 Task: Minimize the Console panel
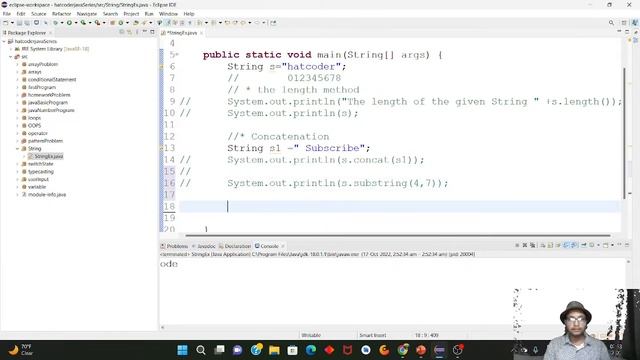pyautogui.click(x=619, y=245)
